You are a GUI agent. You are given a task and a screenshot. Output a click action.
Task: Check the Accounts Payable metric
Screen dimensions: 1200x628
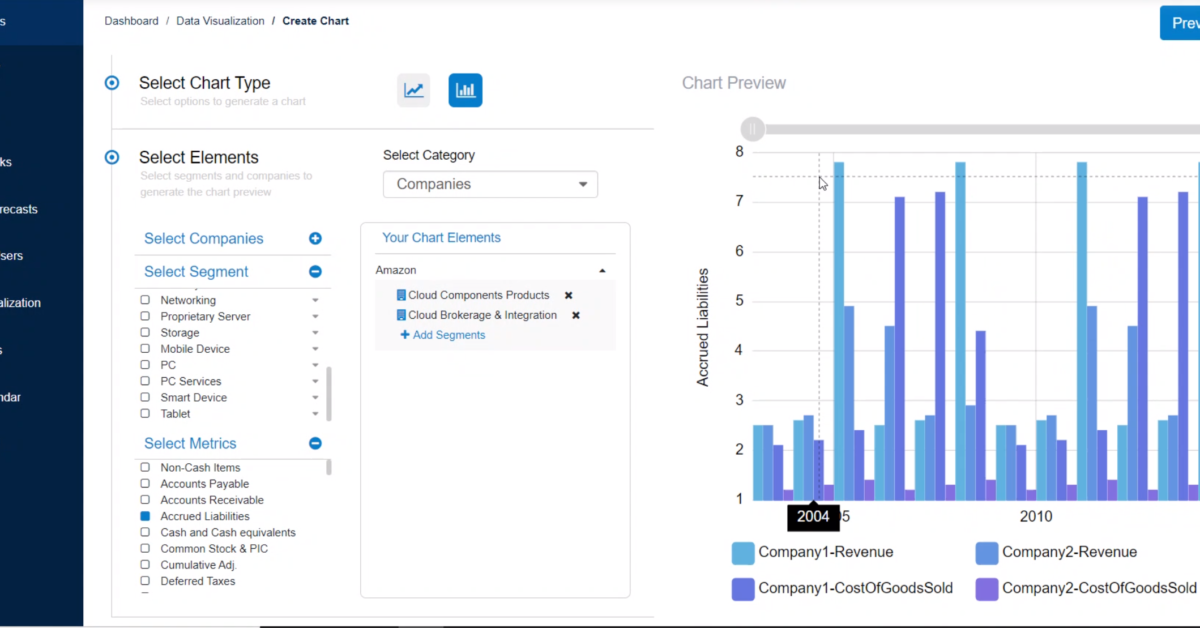coord(145,484)
